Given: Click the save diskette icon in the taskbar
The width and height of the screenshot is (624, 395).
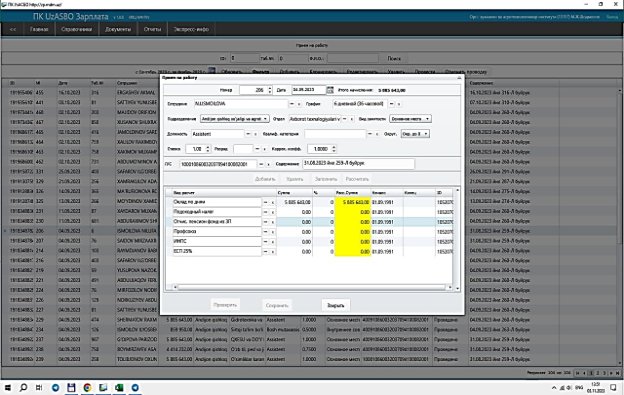Looking at the screenshot, I should click(71, 387).
